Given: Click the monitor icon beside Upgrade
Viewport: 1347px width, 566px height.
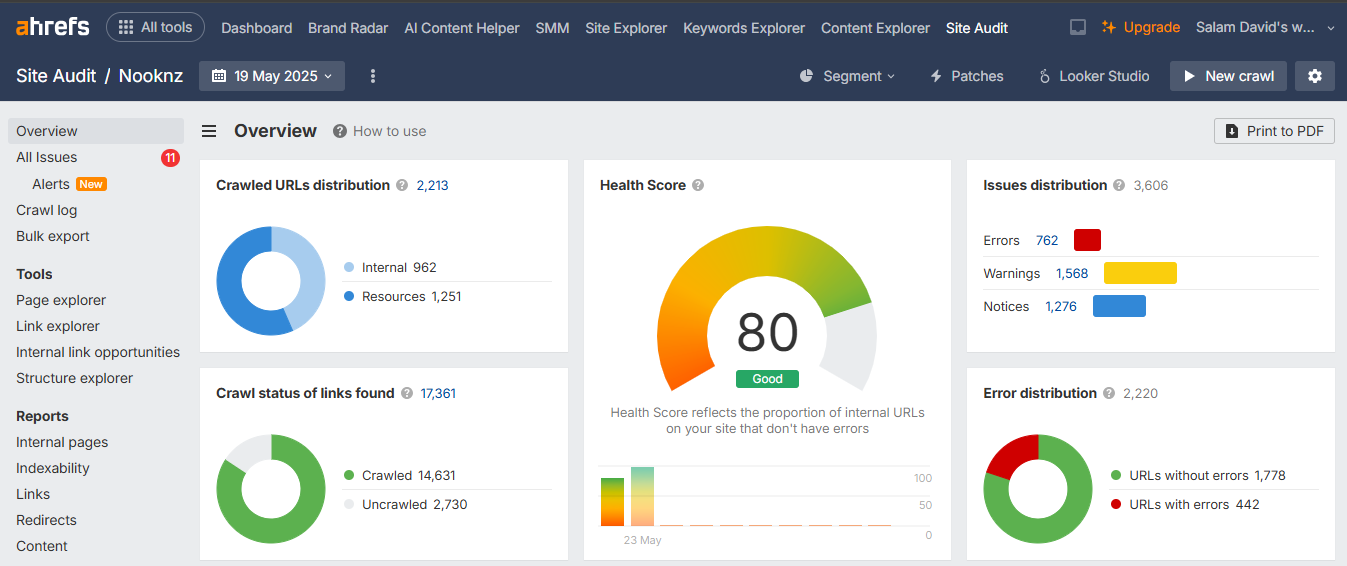Looking at the screenshot, I should (x=1078, y=28).
